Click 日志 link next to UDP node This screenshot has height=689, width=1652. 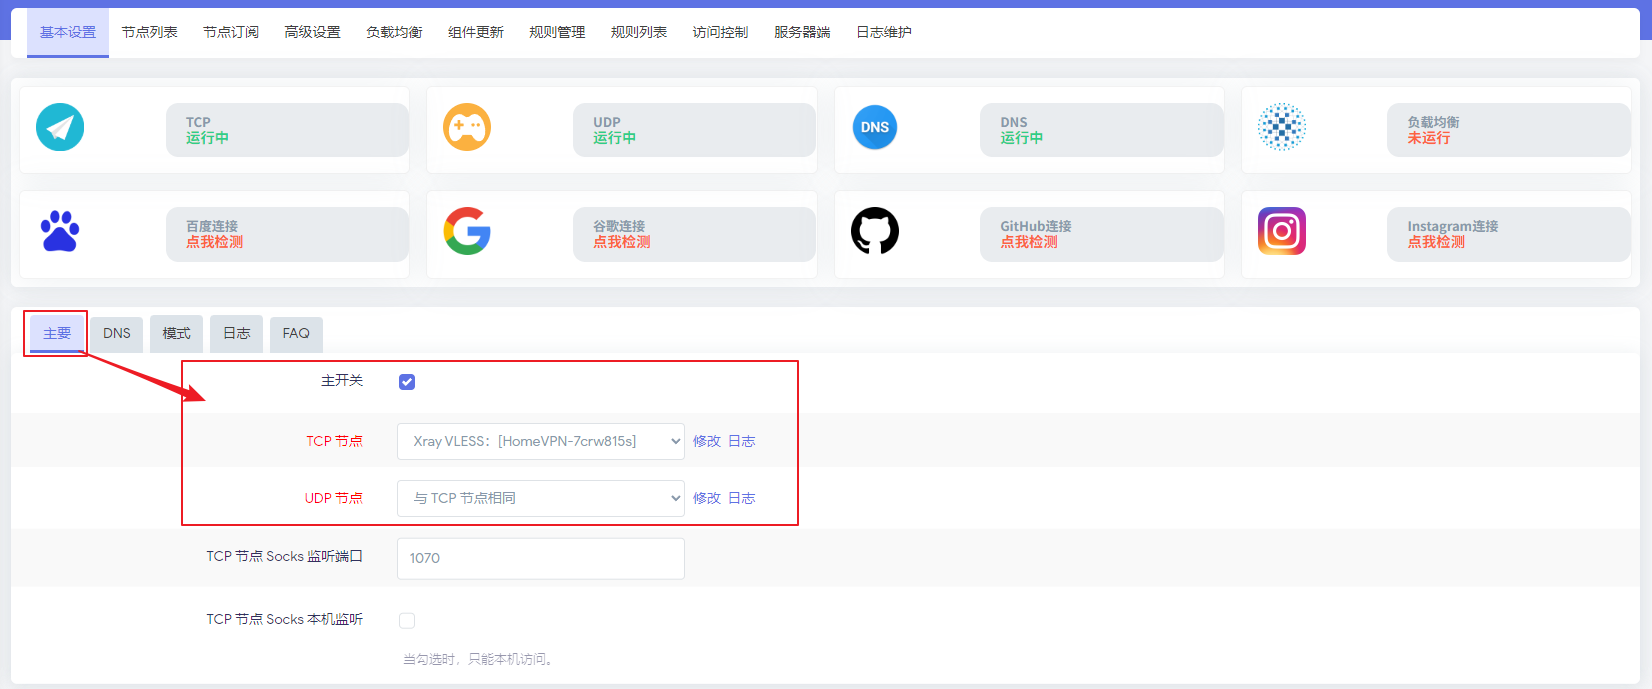tap(741, 498)
